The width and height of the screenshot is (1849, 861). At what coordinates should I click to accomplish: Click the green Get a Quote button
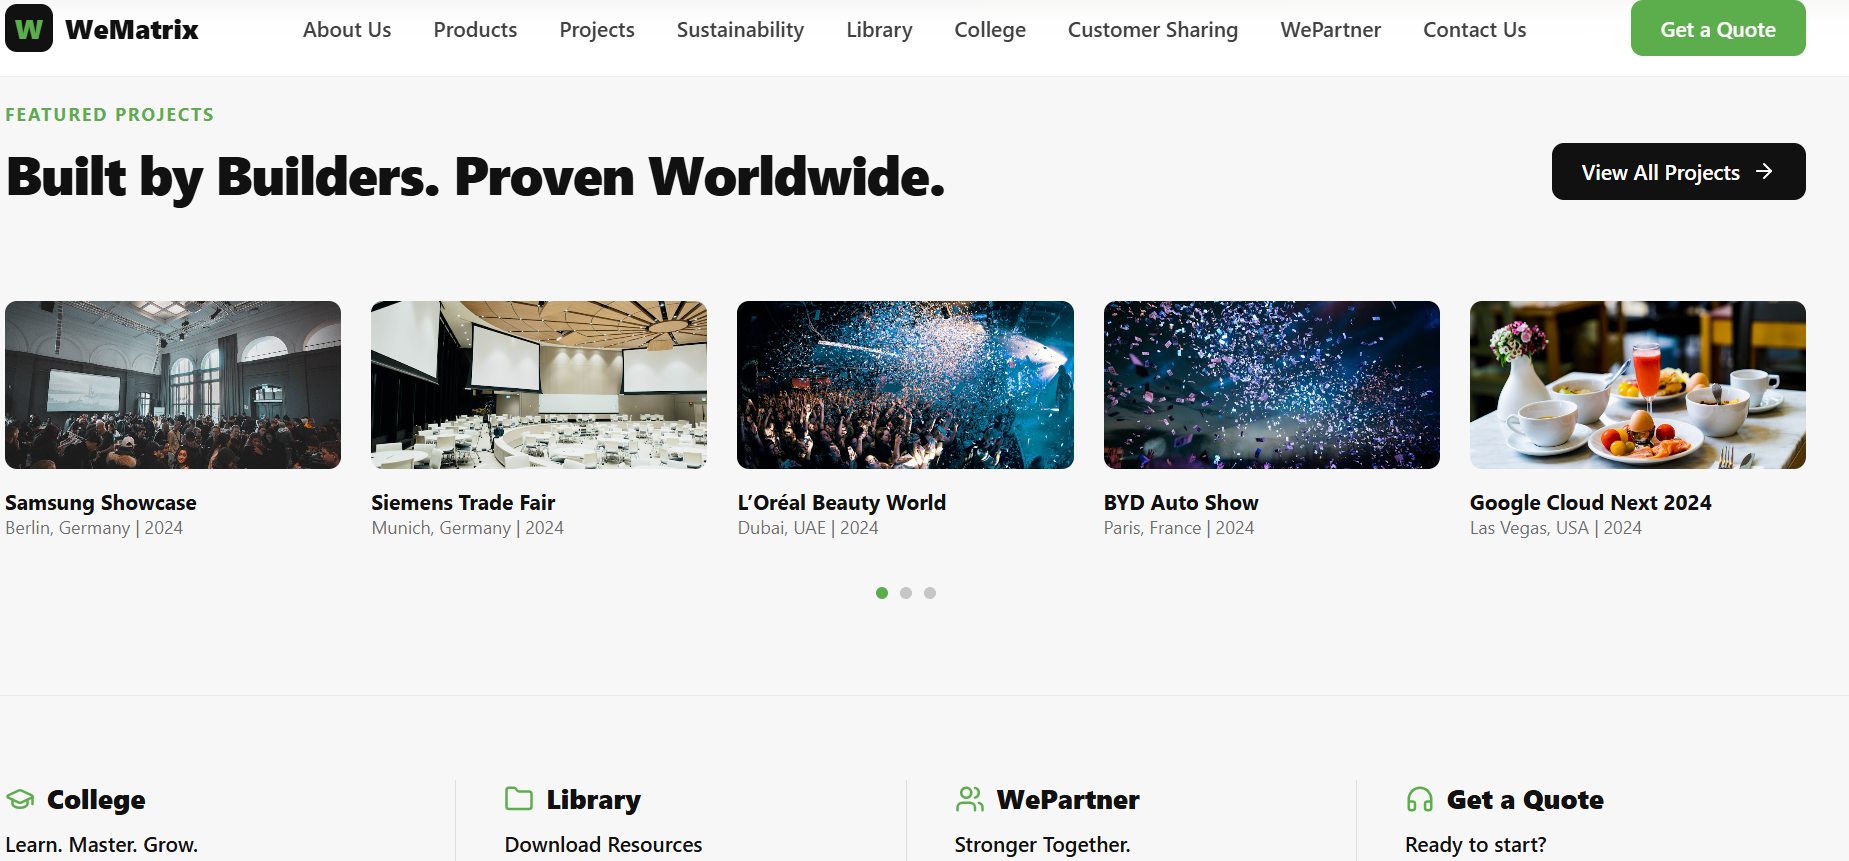(x=1718, y=28)
